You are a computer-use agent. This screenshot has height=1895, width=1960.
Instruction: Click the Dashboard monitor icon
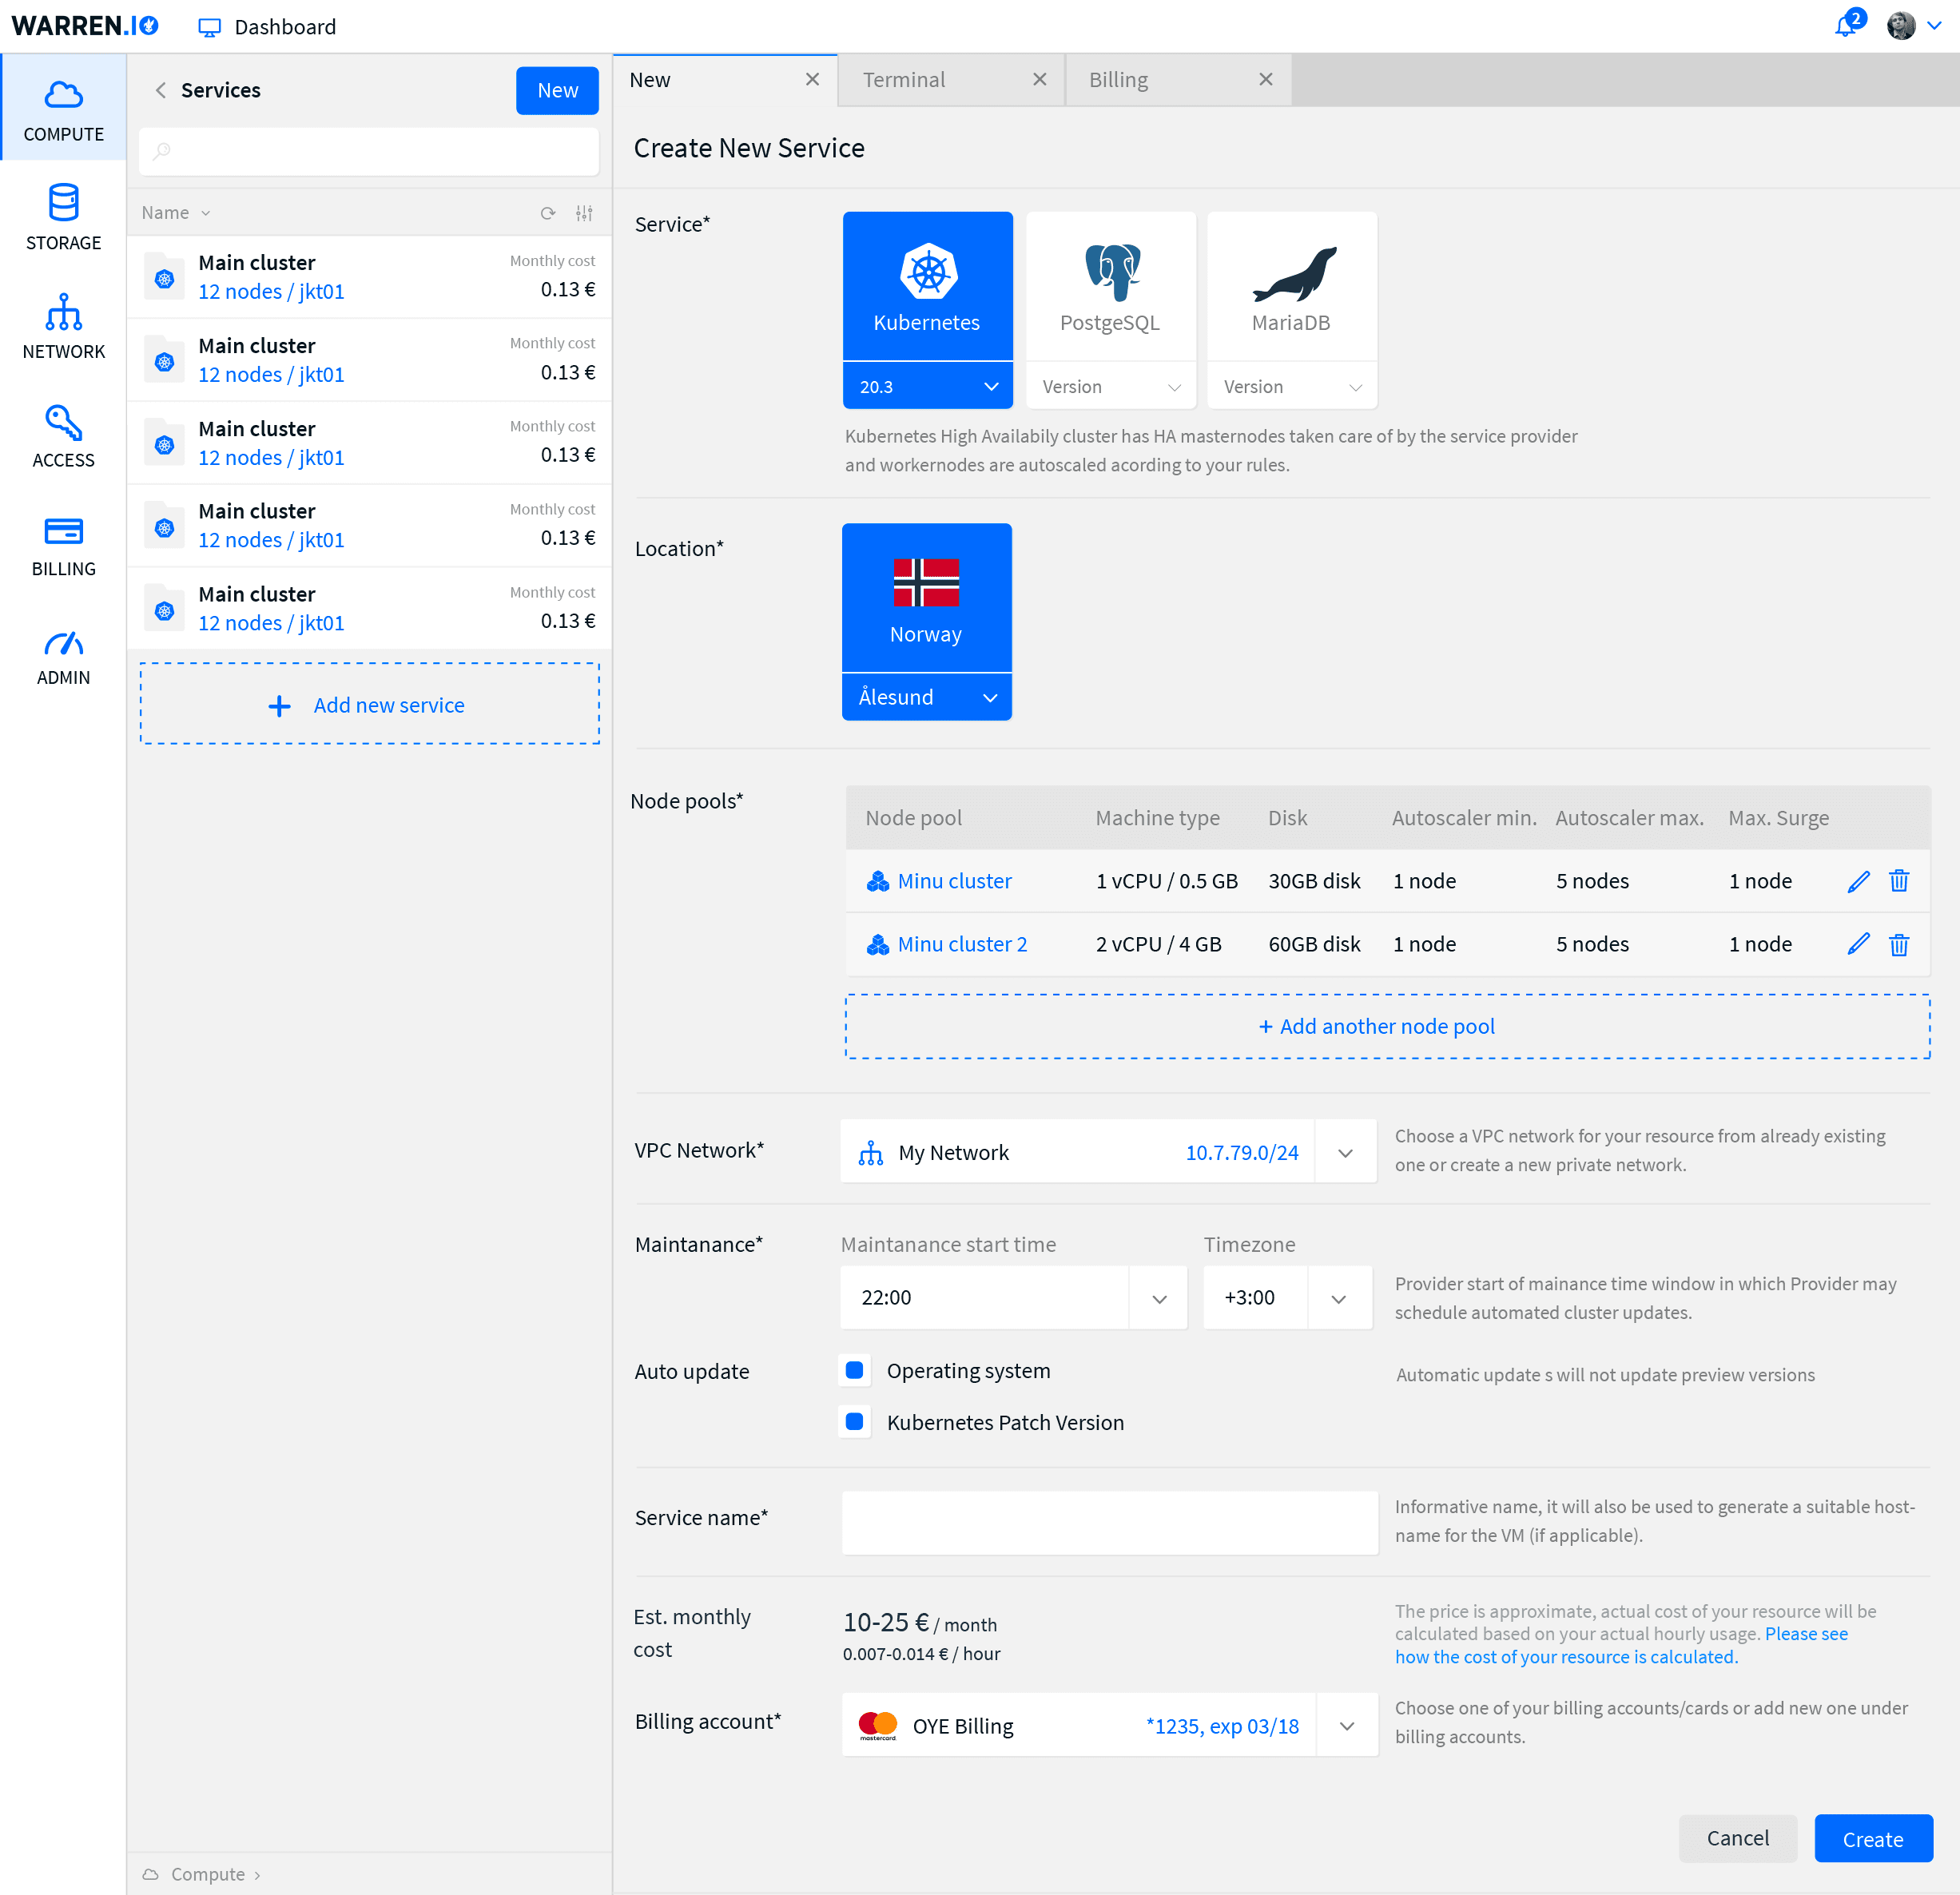(209, 27)
